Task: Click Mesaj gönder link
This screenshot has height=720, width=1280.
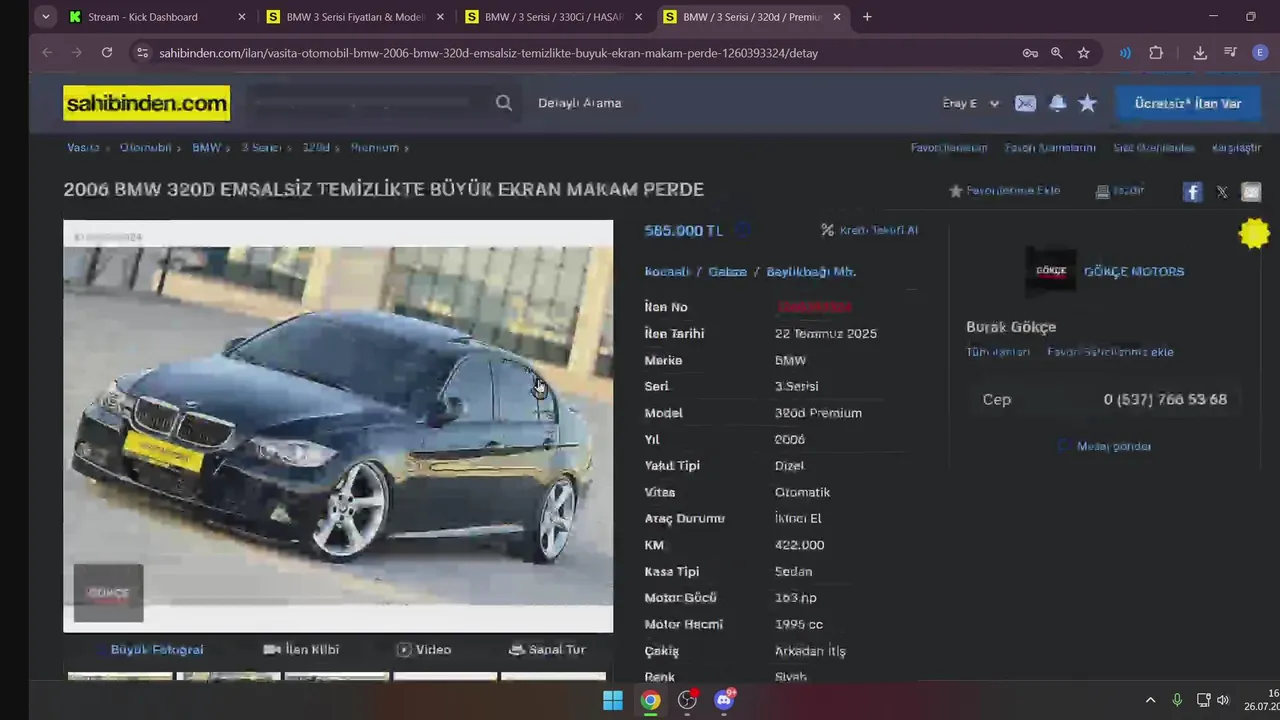Action: click(x=1105, y=446)
